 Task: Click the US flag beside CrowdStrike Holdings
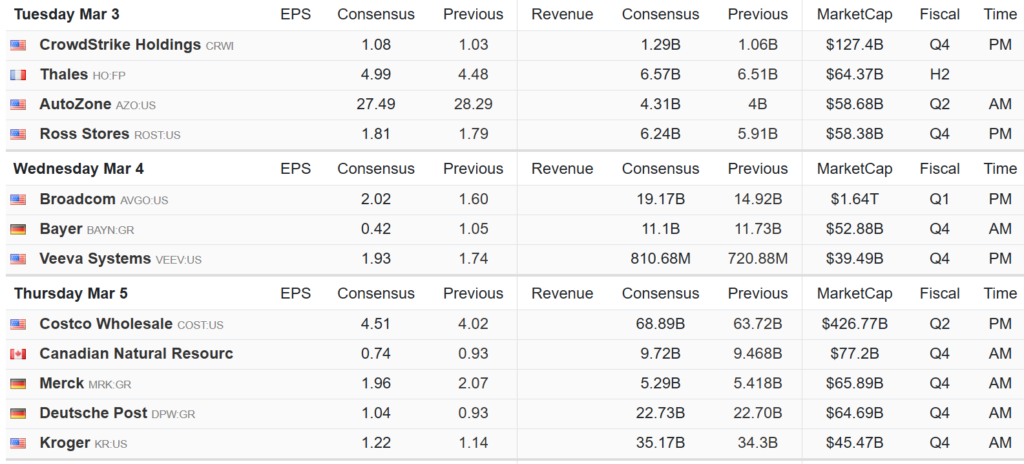point(18,45)
